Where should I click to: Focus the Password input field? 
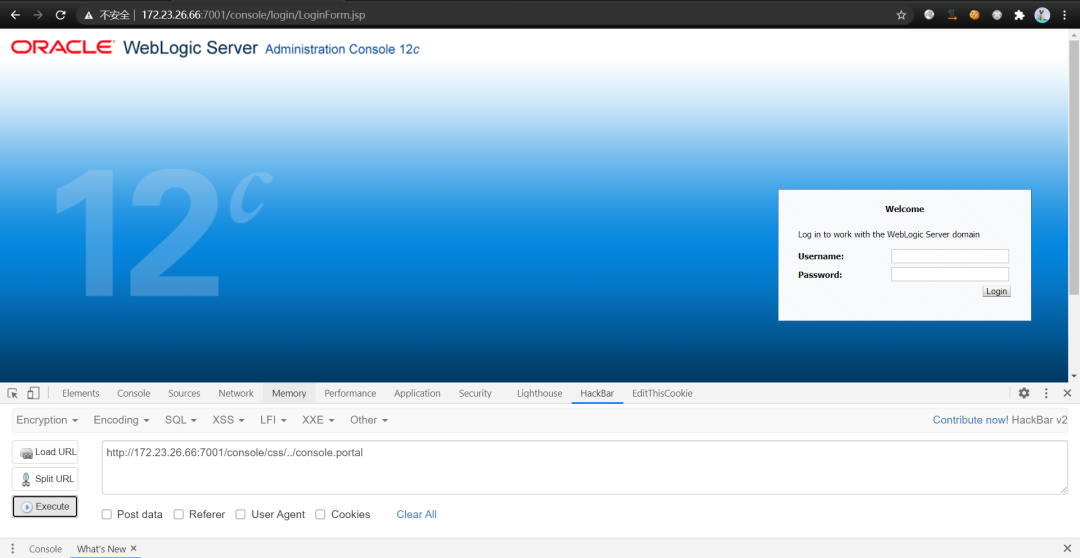tap(950, 274)
